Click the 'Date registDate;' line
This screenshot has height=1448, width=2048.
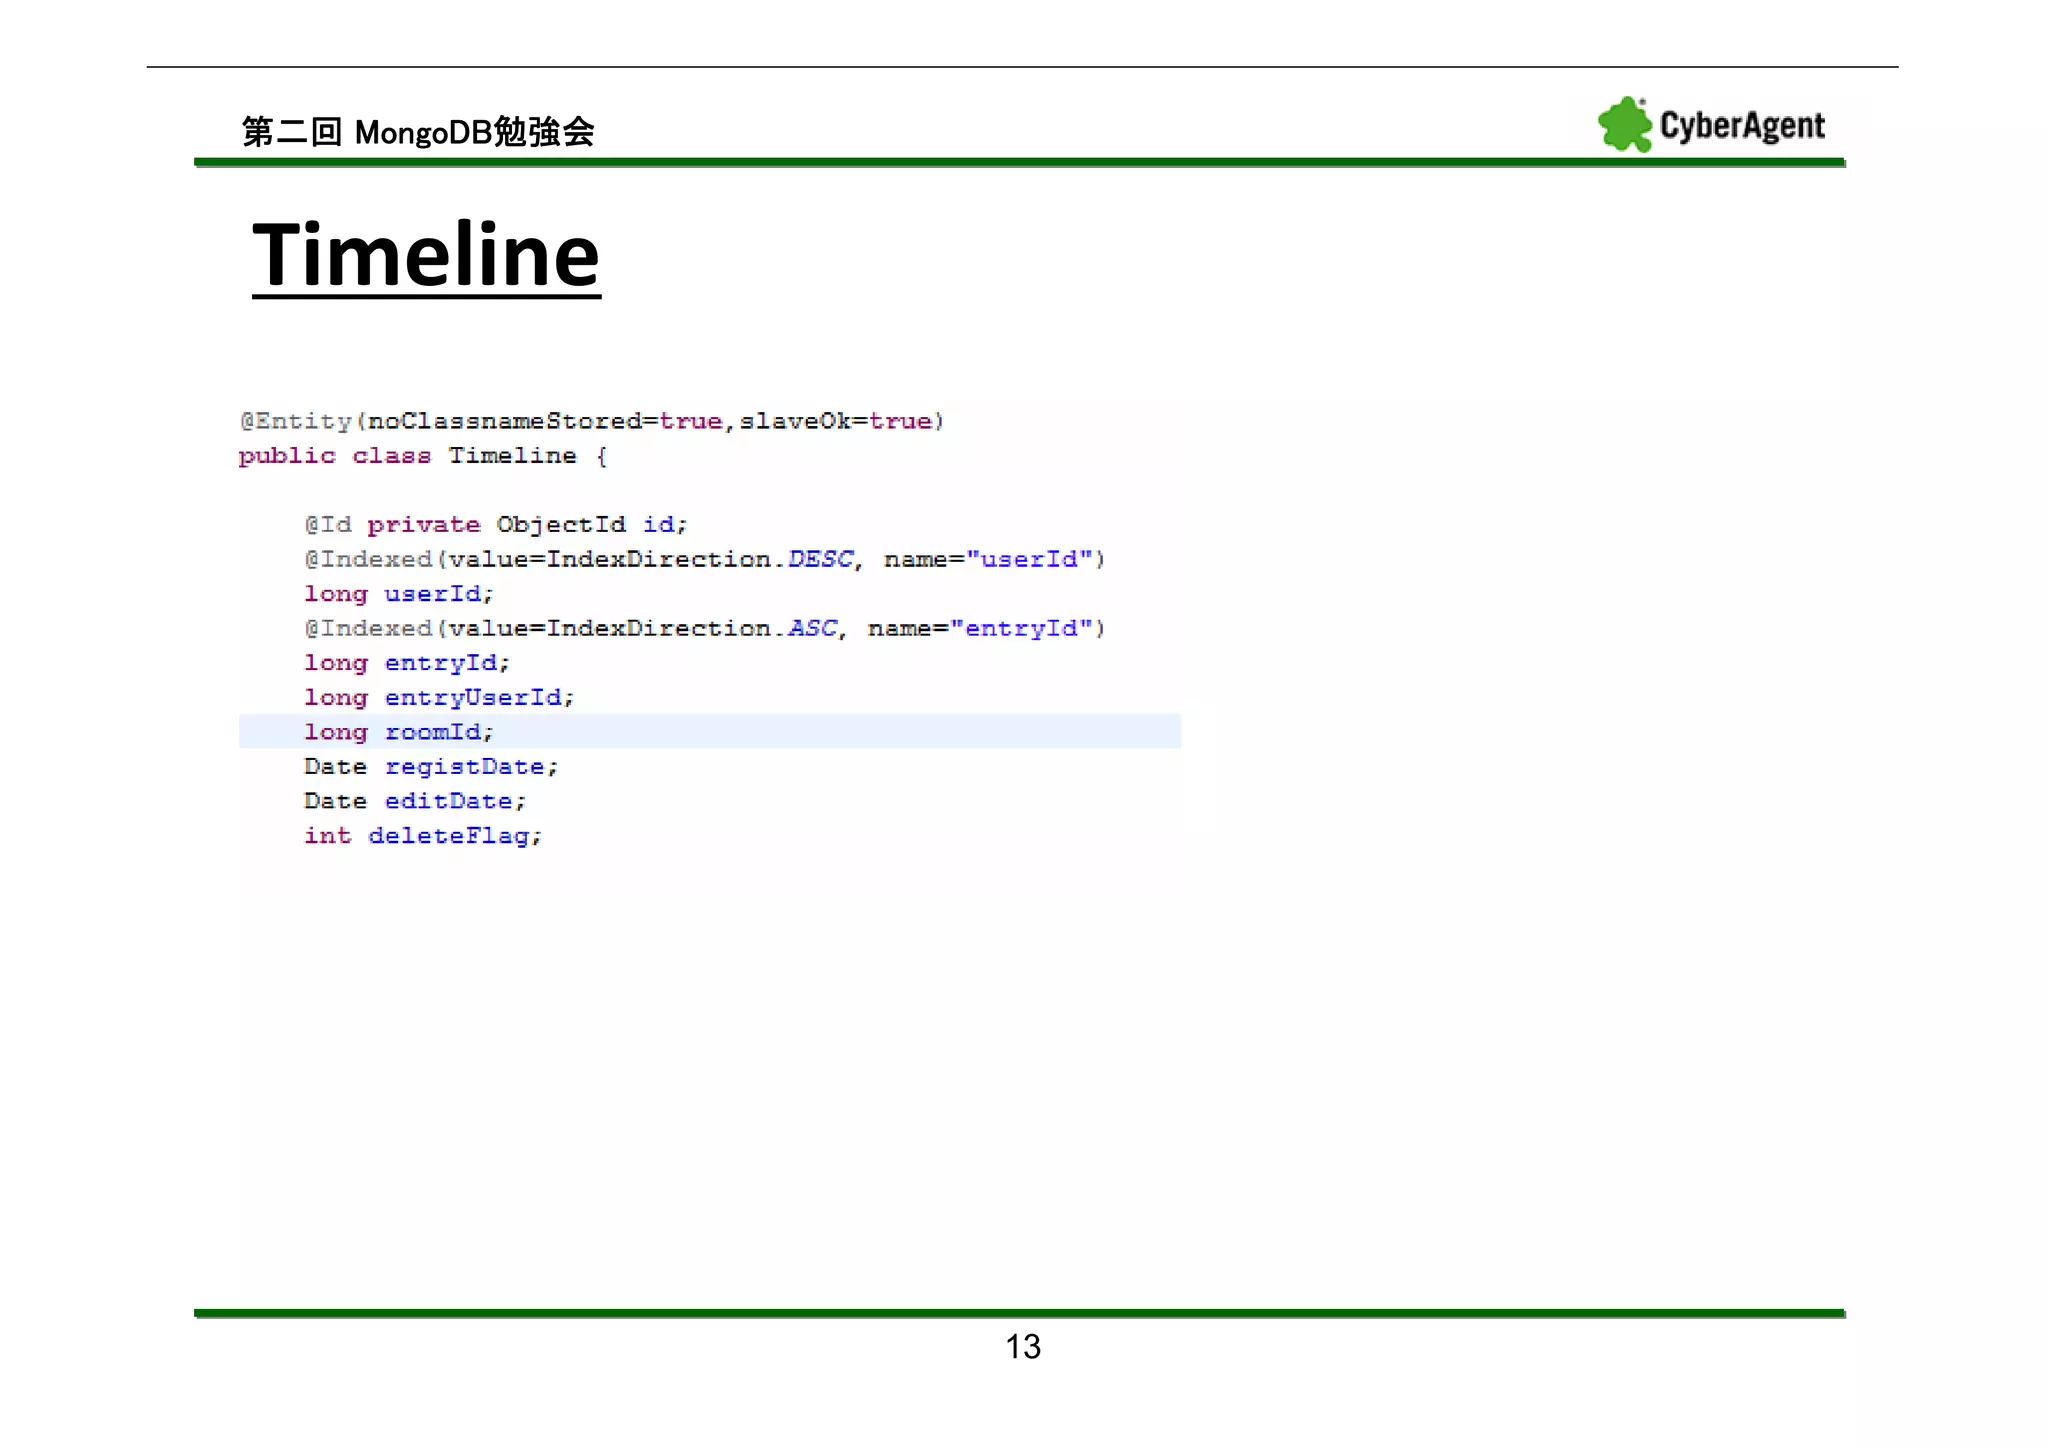click(x=431, y=767)
